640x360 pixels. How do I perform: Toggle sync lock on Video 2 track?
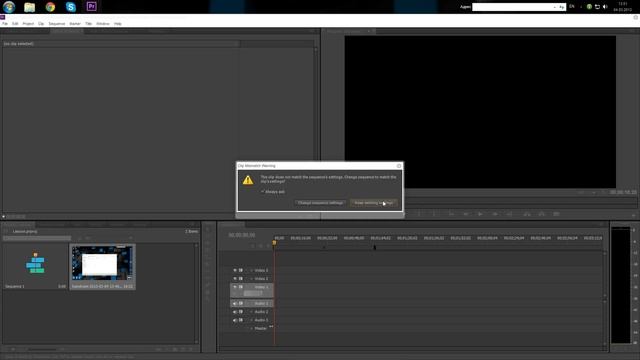click(241, 278)
